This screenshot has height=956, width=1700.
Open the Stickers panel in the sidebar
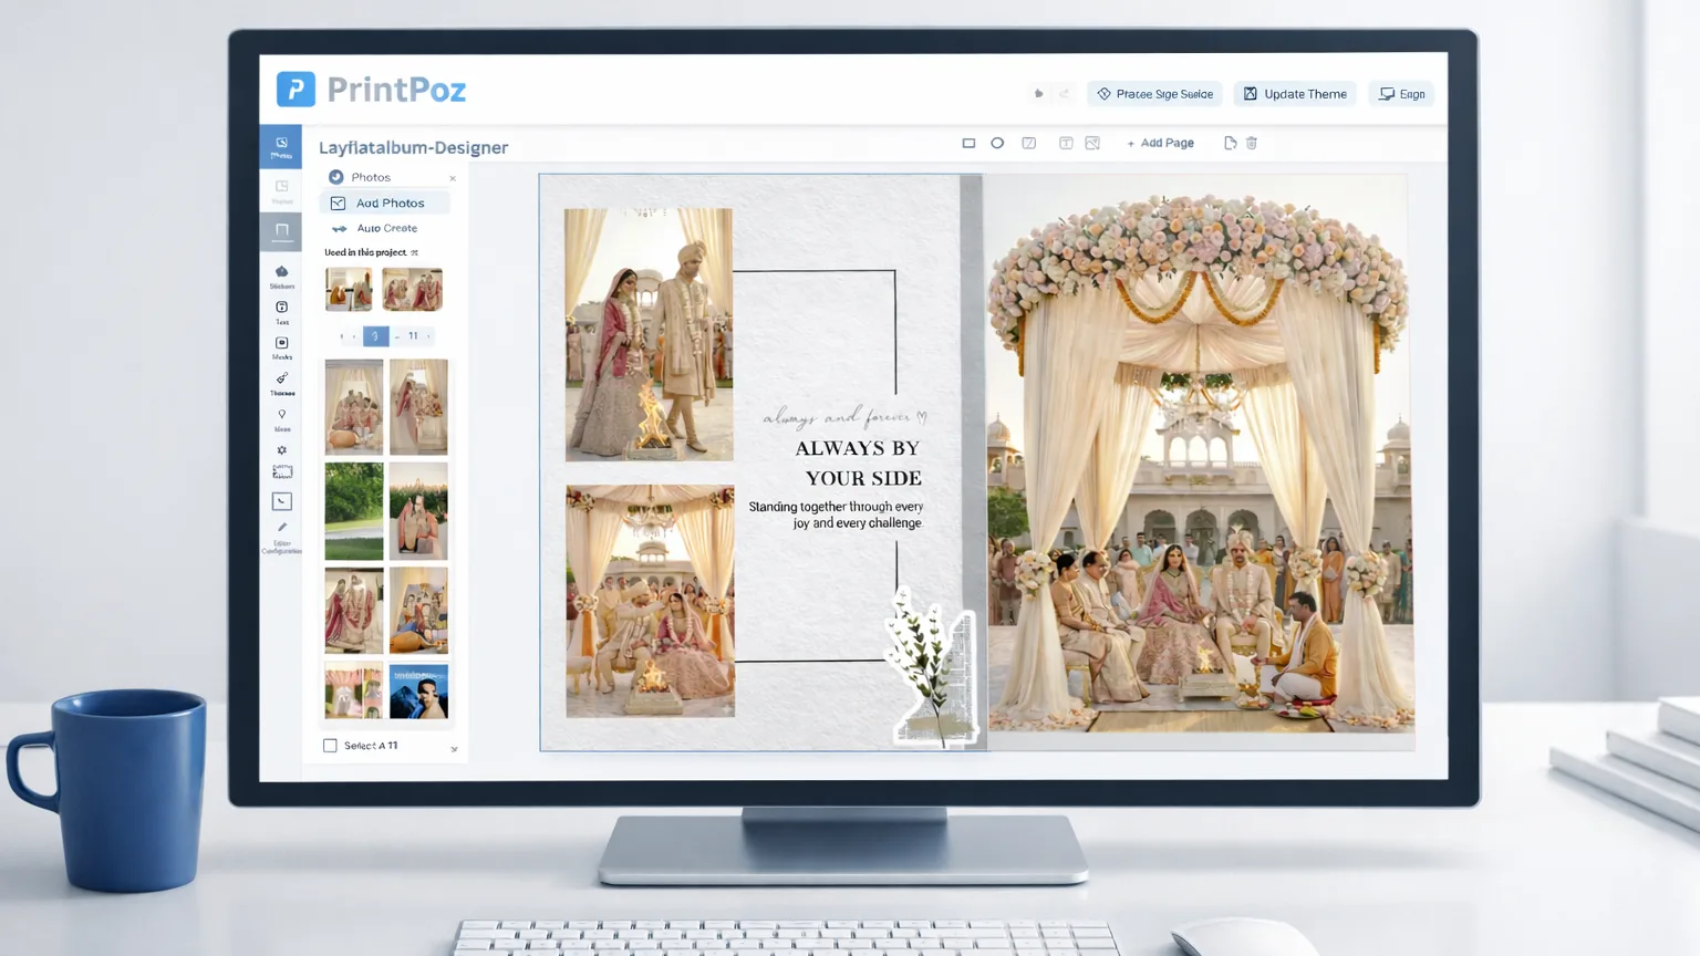point(283,276)
